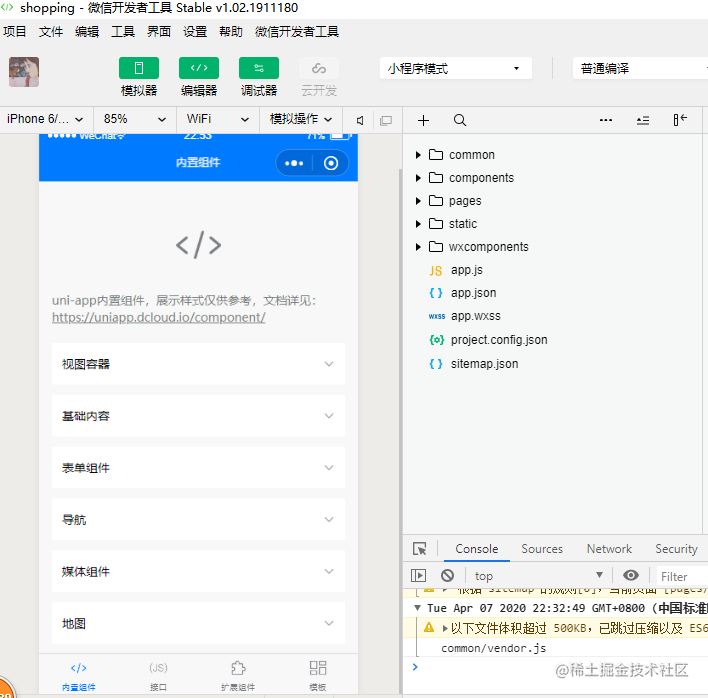Open the 85% zoom level dropdown
Screen dimensions: 708x698
point(135,119)
